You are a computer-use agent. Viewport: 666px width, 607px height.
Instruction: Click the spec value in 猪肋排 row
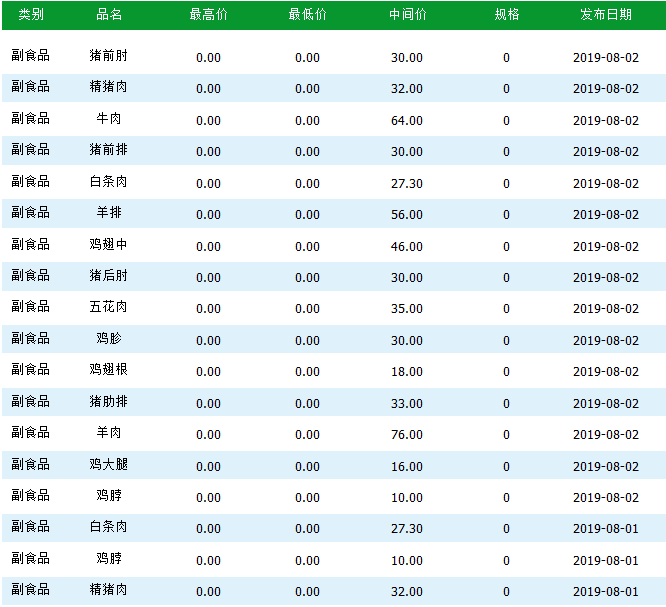[x=506, y=404]
